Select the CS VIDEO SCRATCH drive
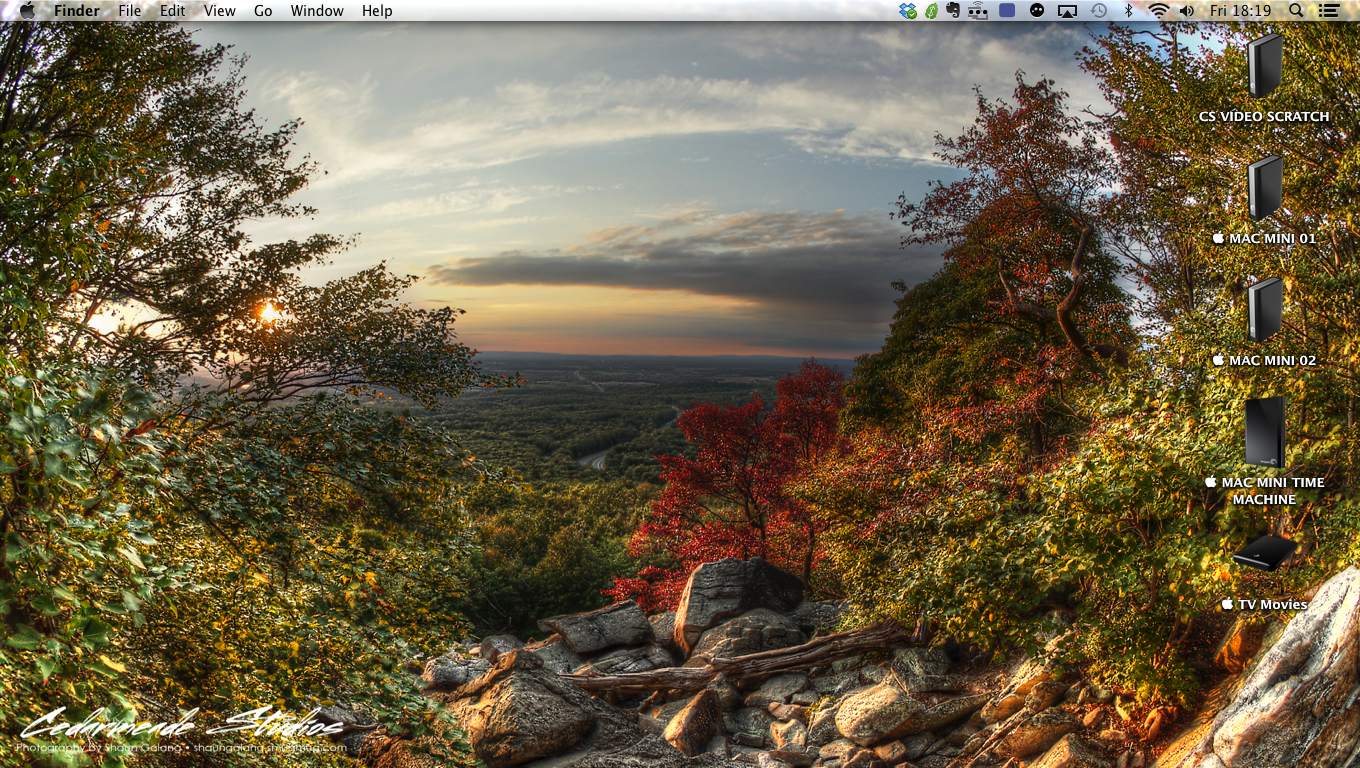Viewport: 1360px width, 768px height. point(1264,67)
